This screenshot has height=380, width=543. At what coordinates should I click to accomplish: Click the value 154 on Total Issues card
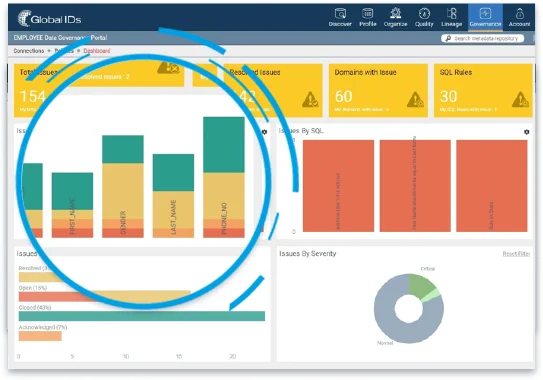32,96
